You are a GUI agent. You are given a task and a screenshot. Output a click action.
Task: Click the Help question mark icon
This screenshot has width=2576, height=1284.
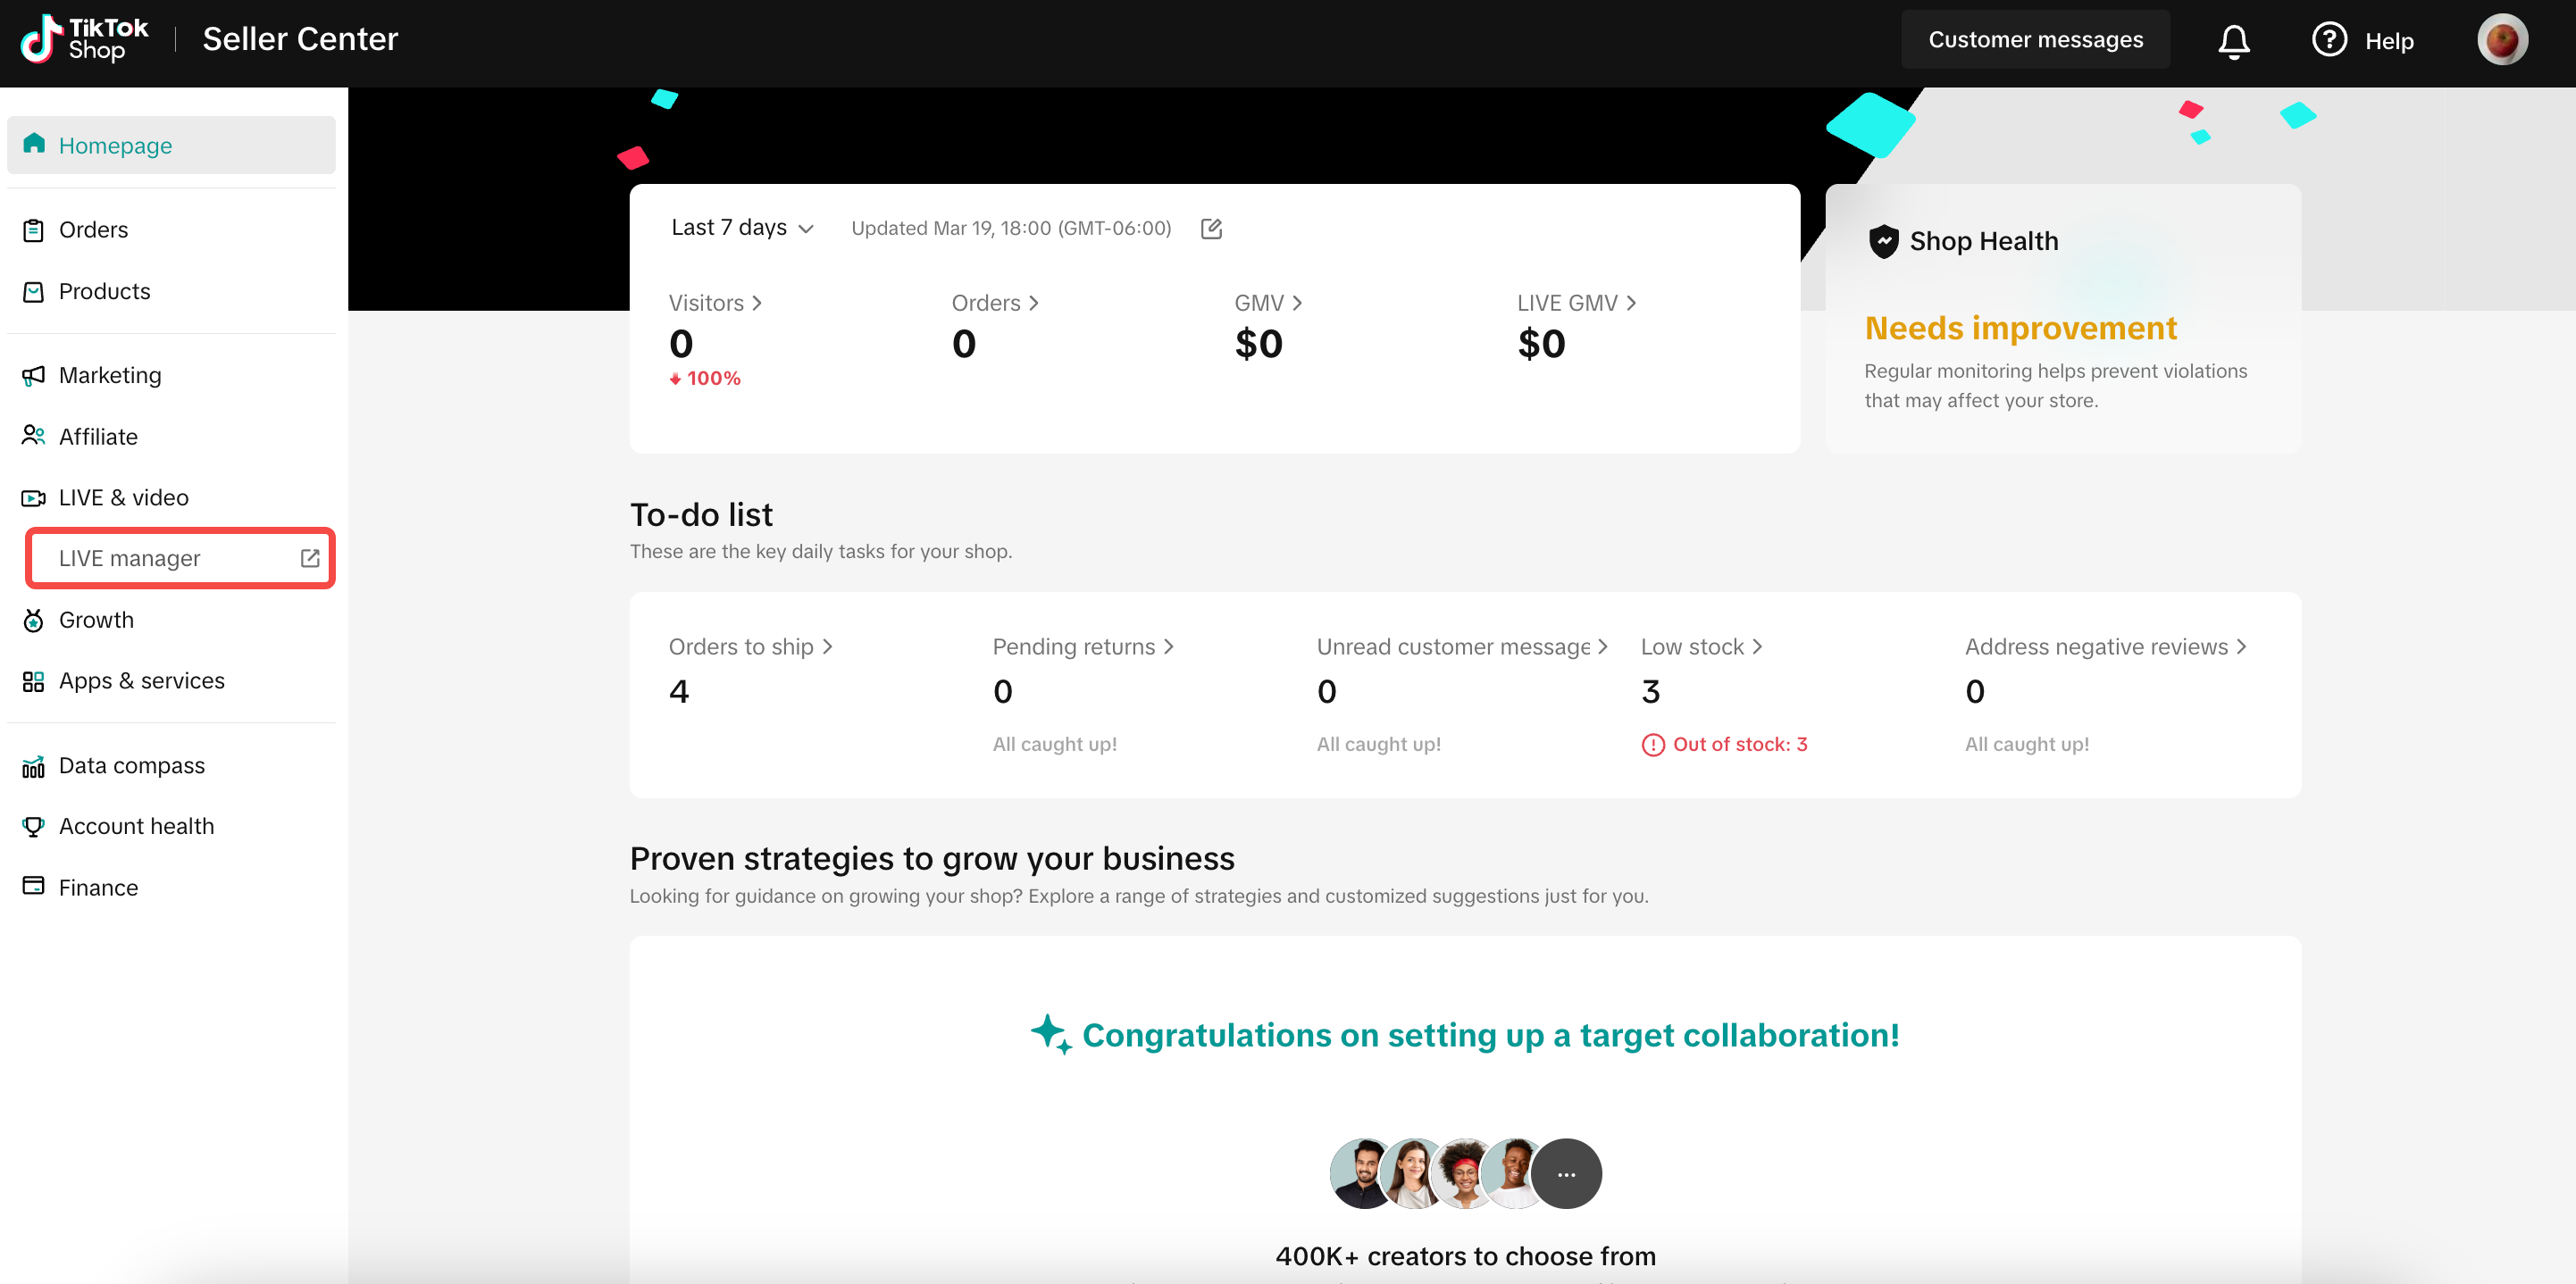[x=2329, y=40]
